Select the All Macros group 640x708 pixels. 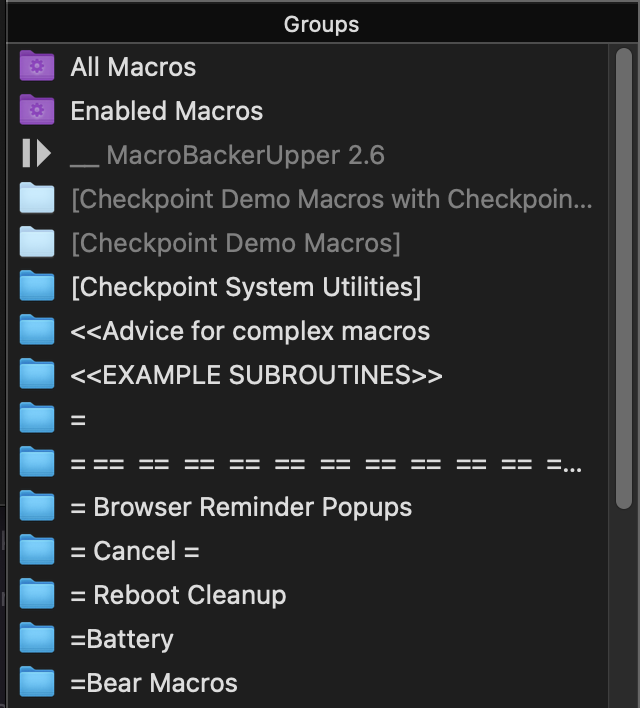click(308, 67)
